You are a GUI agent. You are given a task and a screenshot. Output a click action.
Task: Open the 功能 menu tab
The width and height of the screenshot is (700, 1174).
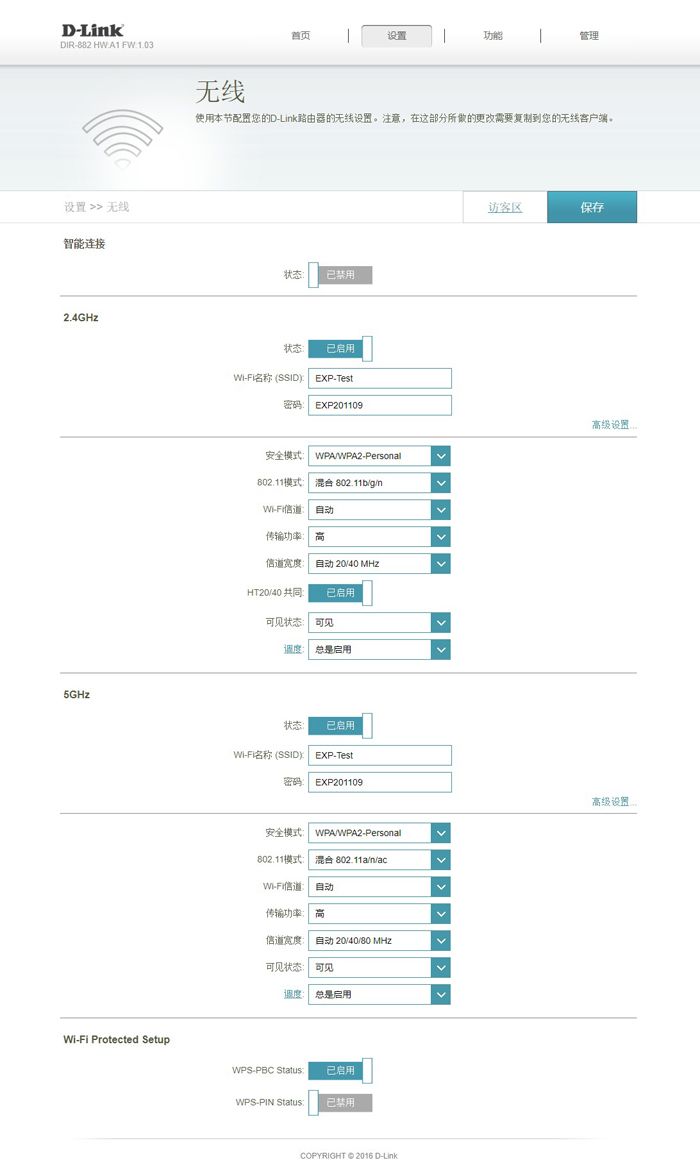[x=493, y=35]
